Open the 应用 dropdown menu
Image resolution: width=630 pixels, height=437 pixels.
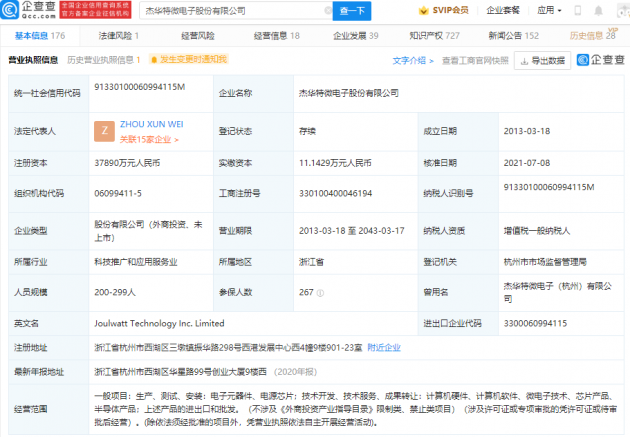(x=549, y=10)
